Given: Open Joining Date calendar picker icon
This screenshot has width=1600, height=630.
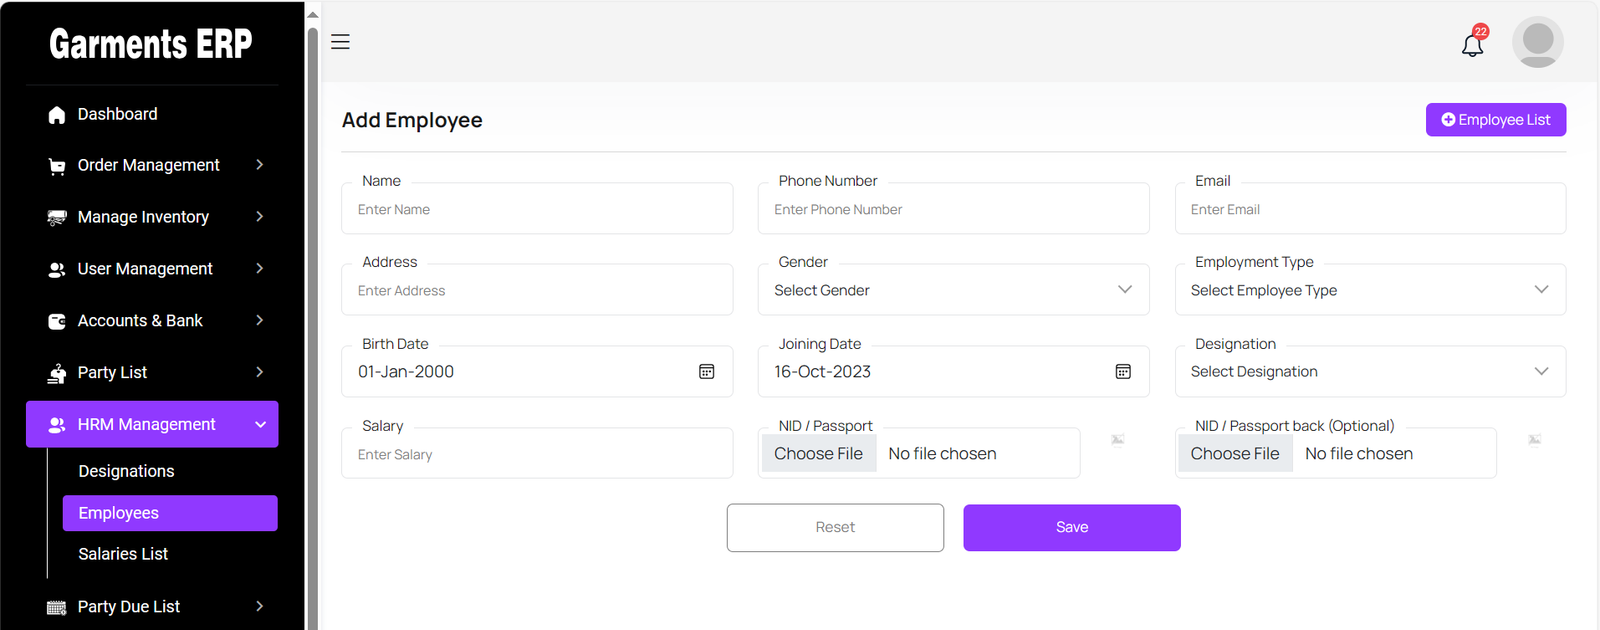Looking at the screenshot, I should (x=1123, y=372).
